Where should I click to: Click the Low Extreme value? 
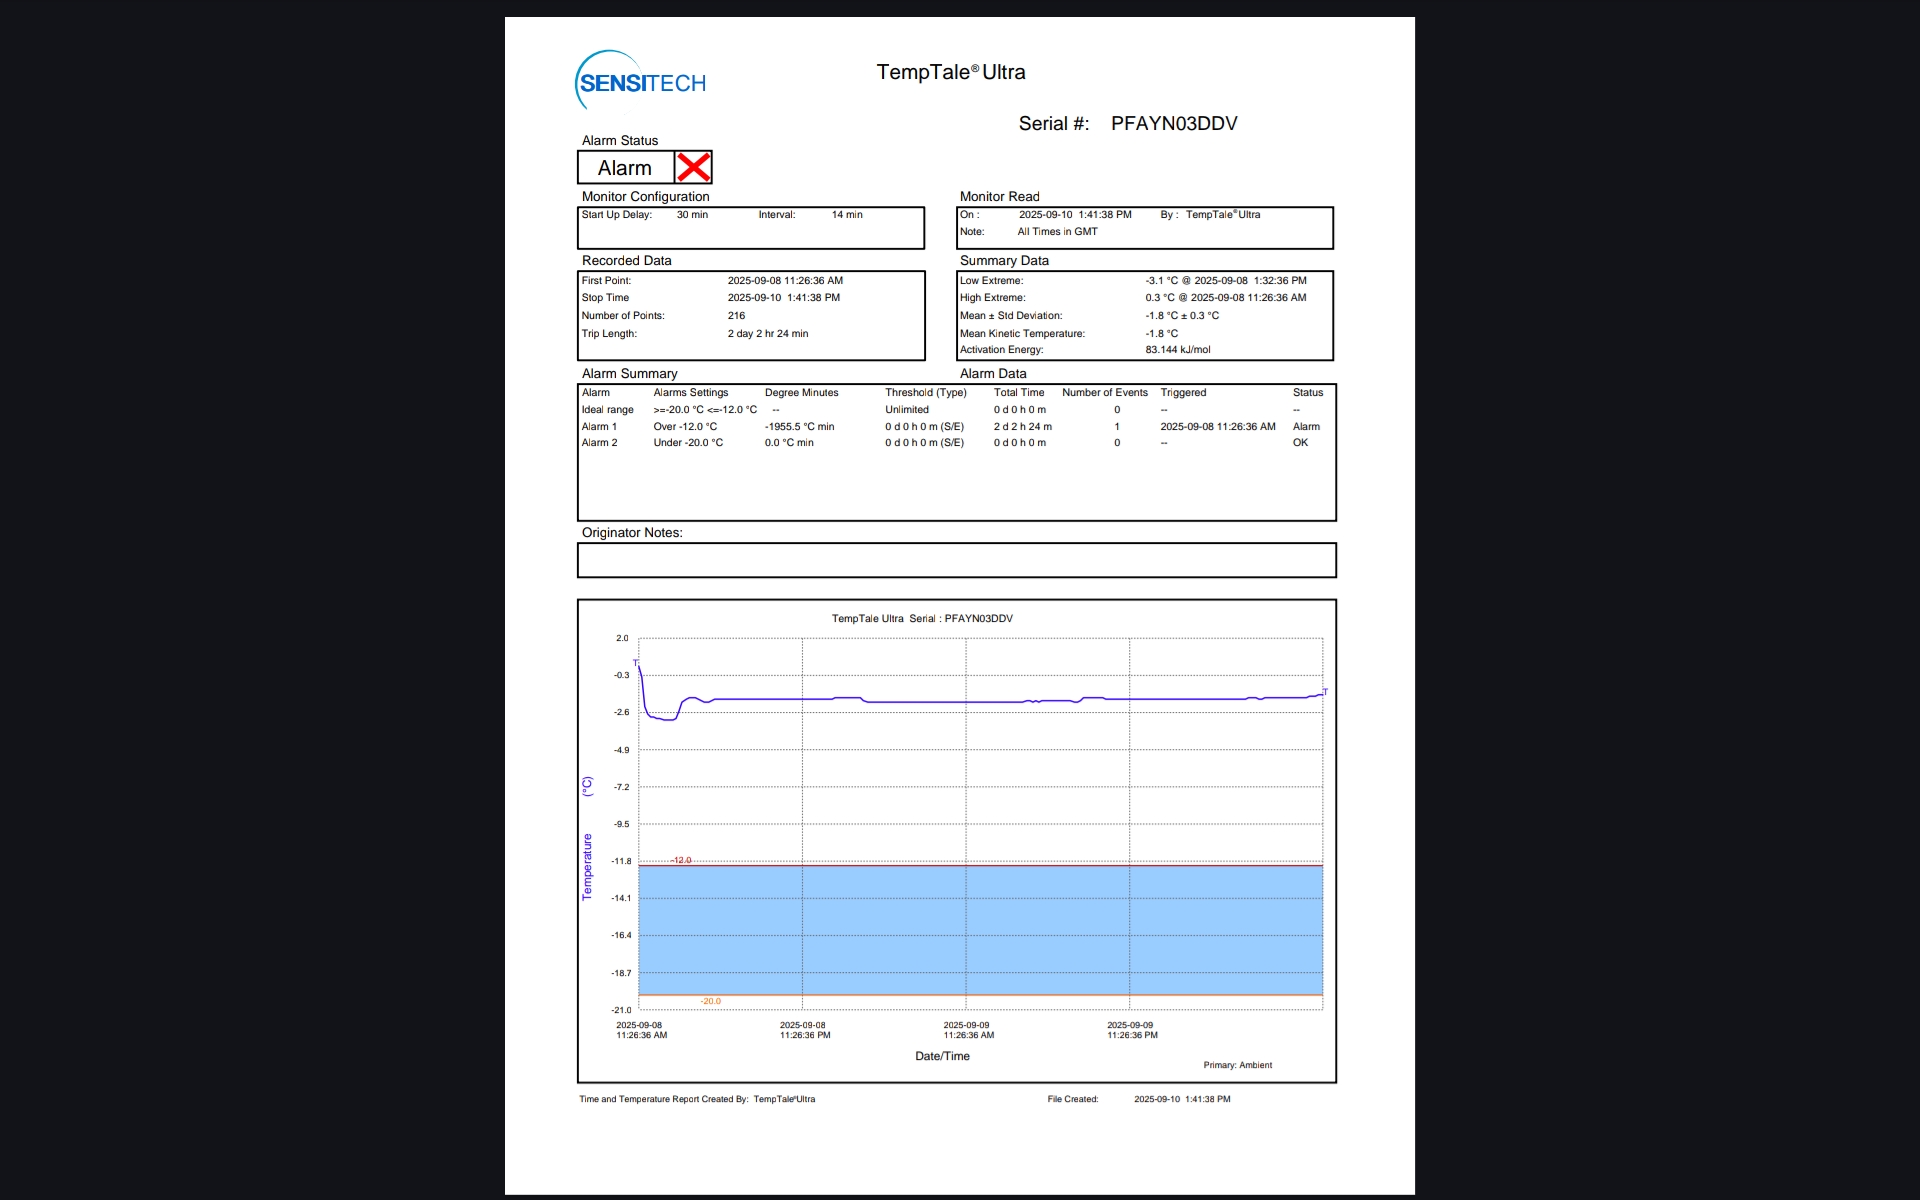1225,280
